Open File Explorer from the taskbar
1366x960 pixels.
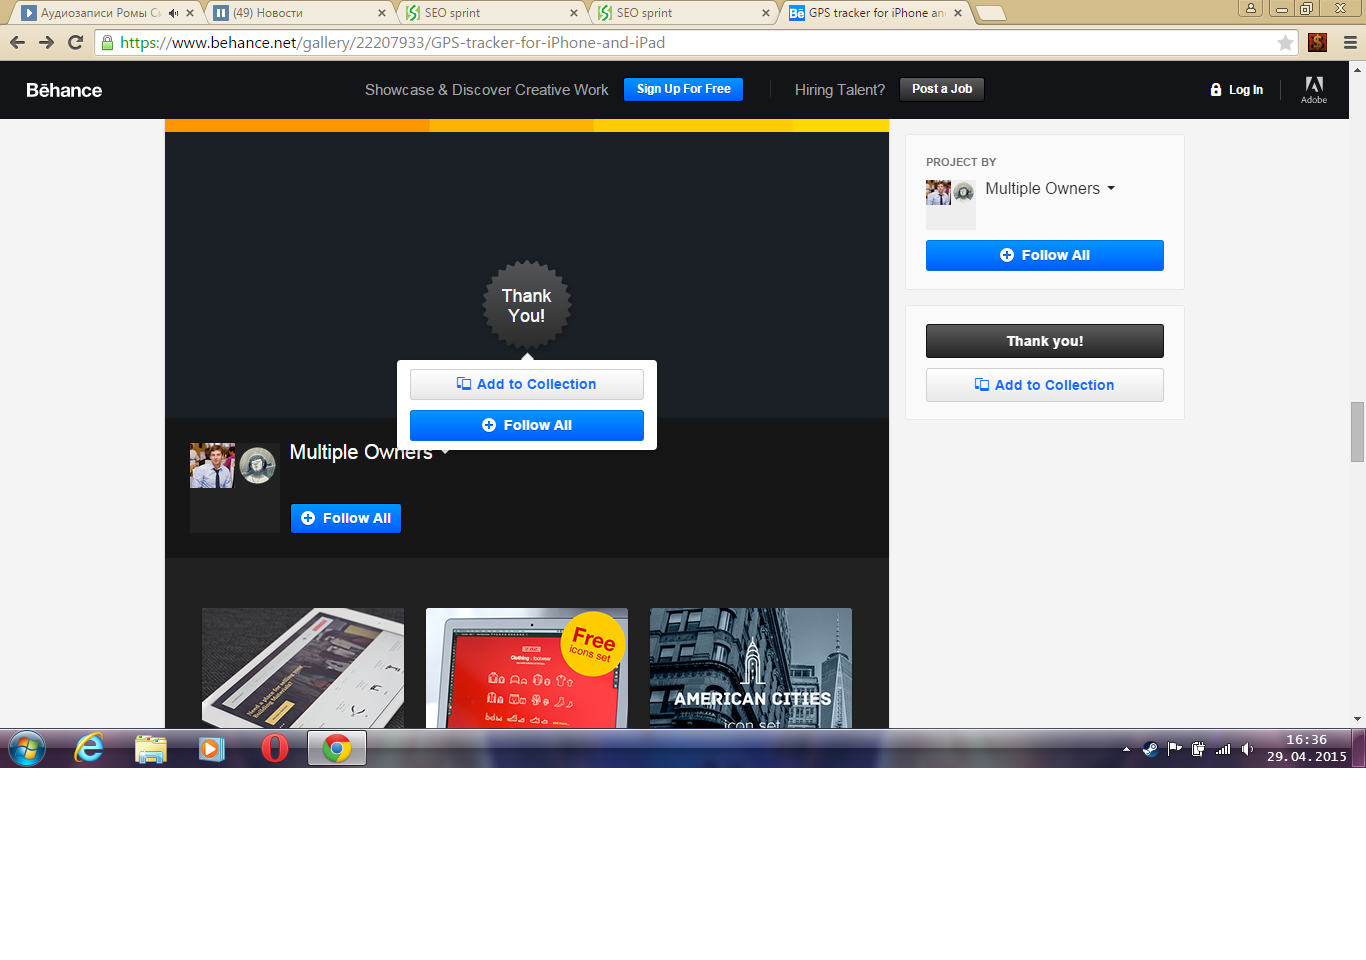click(x=151, y=748)
